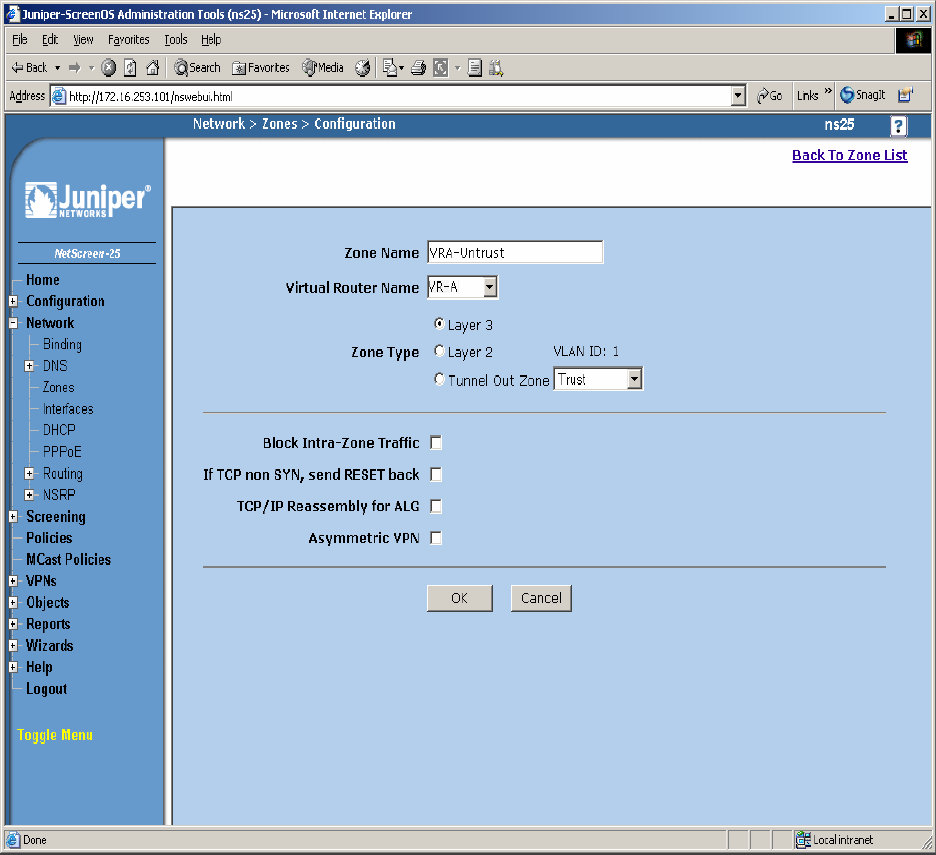Expand the VPNs tree node
This screenshot has width=936, height=855.
[x=13, y=581]
